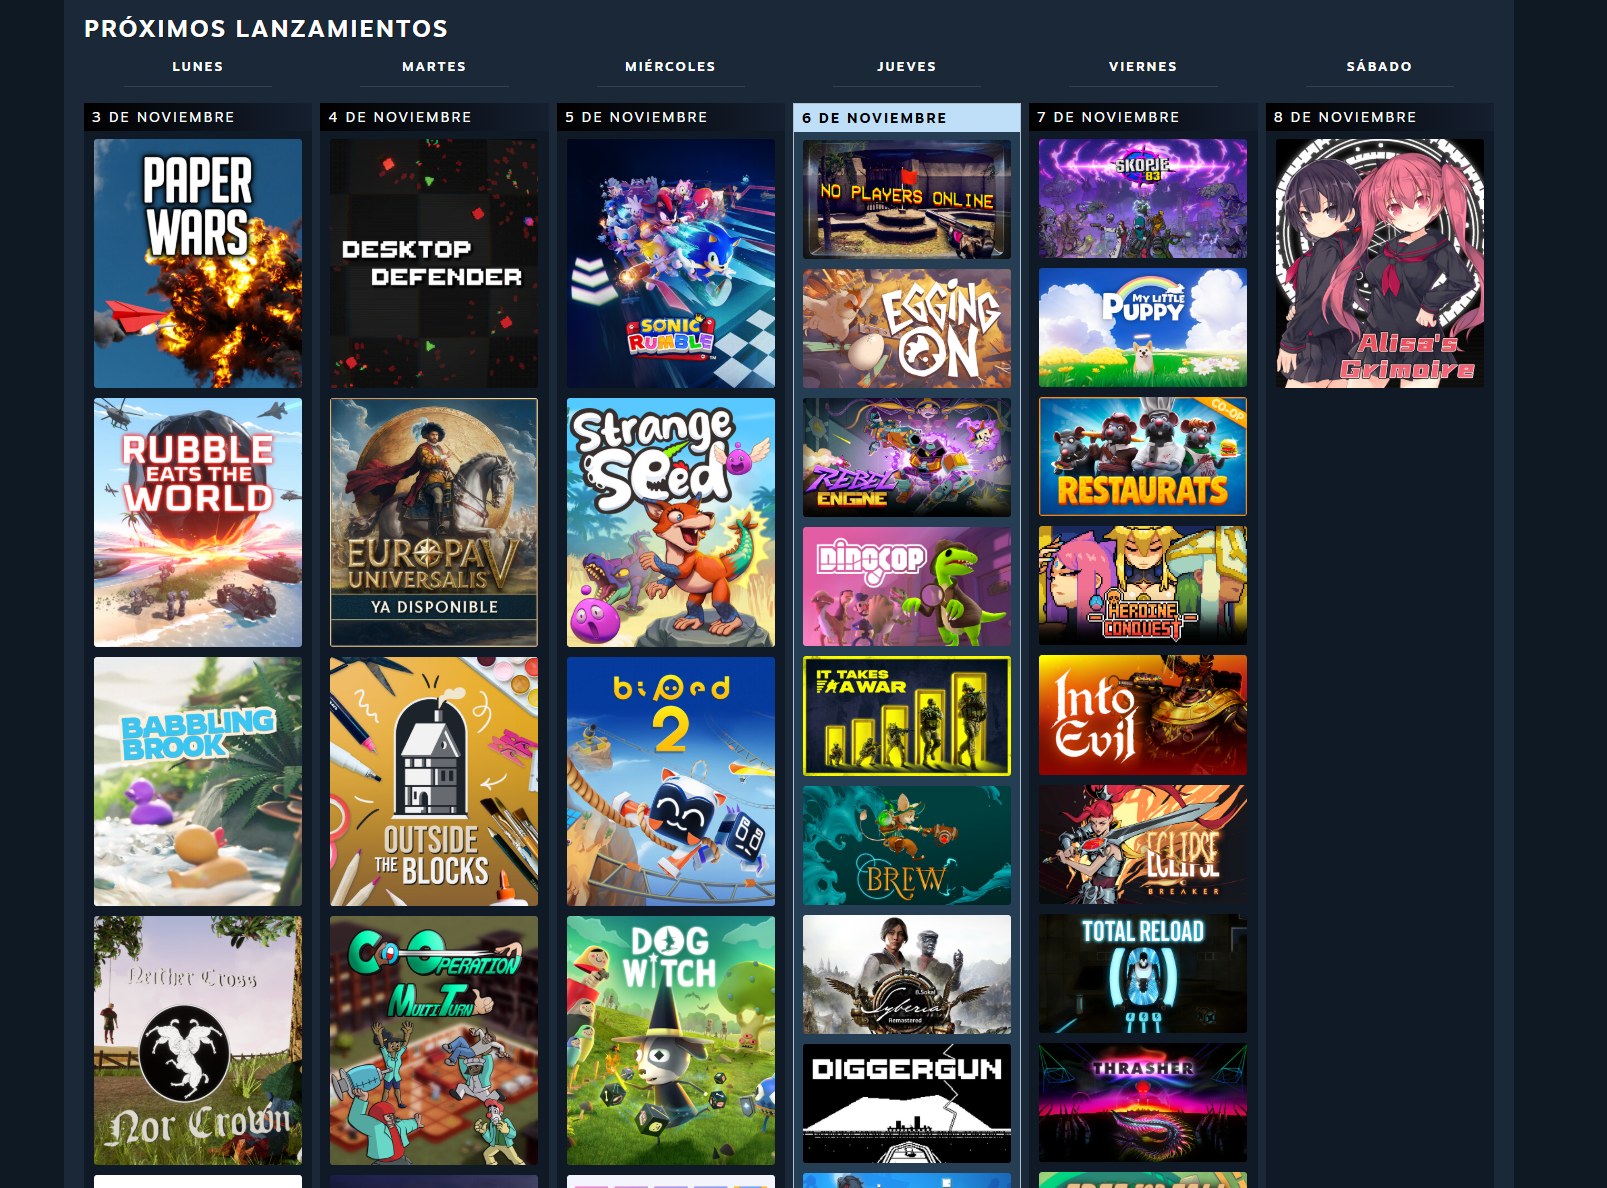
Task: Click the '3 DE NOVIEMBRE' date header
Action: point(198,117)
